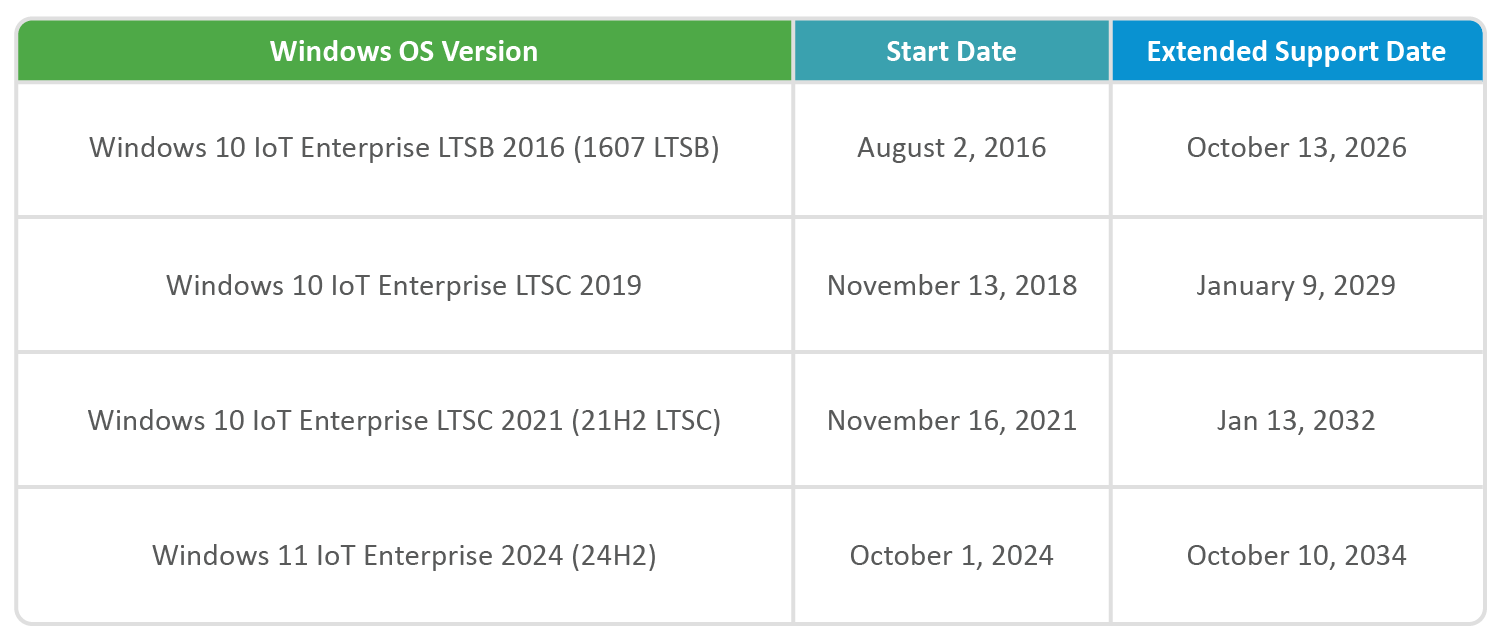Select the Windows 10 IoT Enterprise LTSC 2021 cell
This screenshot has height=642, width=1500.
coord(404,420)
